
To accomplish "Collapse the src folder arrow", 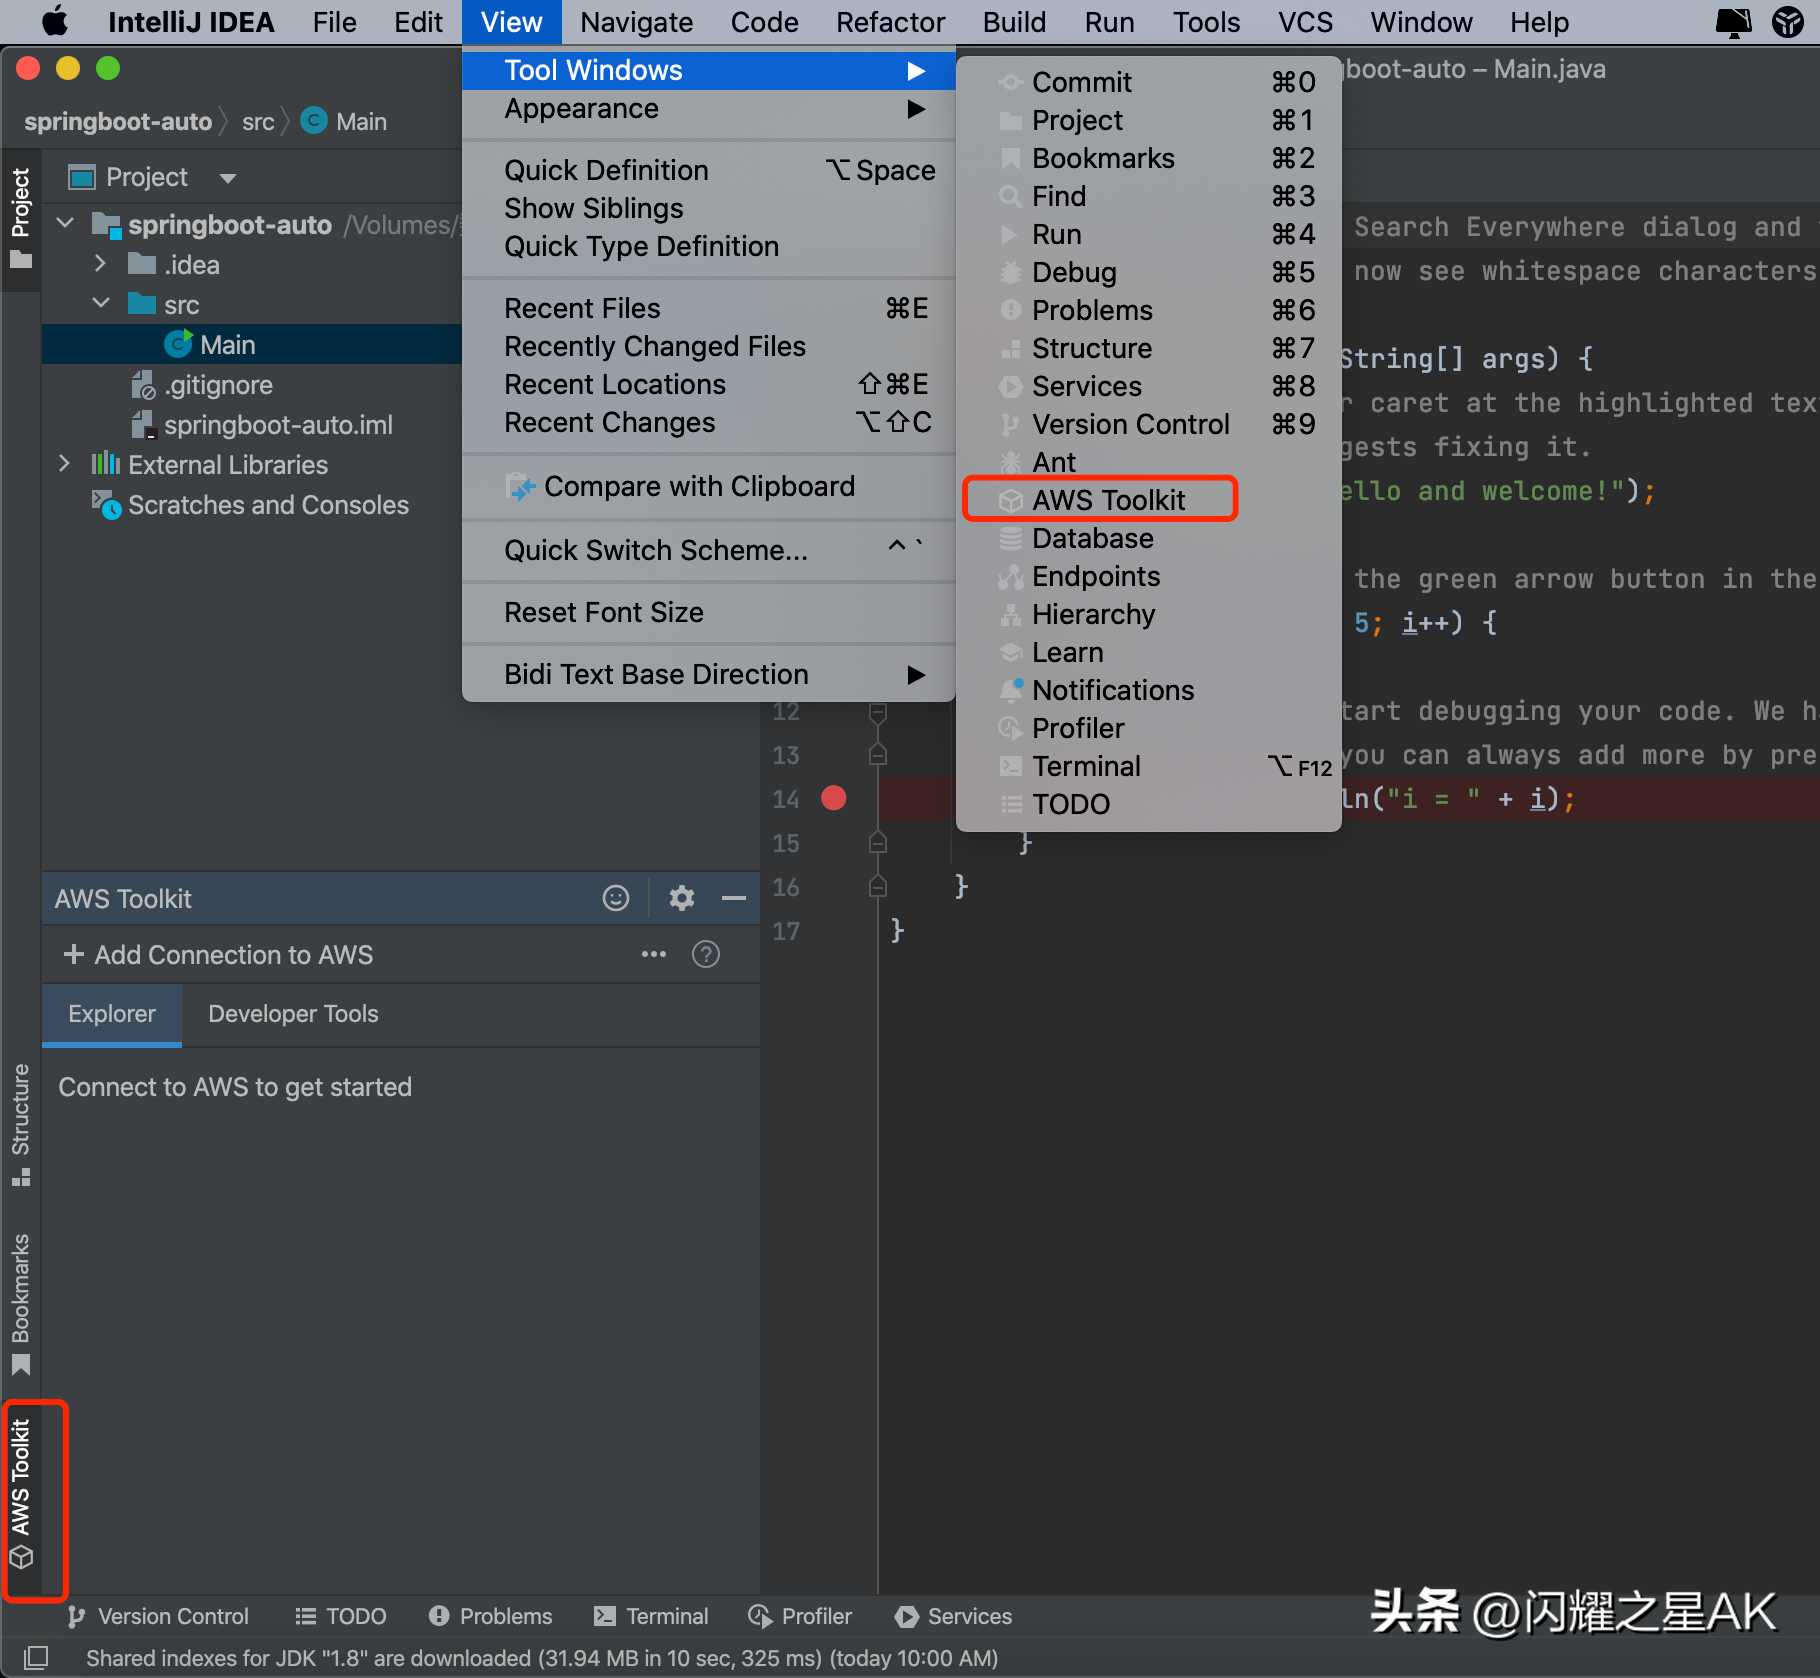I will coord(100,304).
